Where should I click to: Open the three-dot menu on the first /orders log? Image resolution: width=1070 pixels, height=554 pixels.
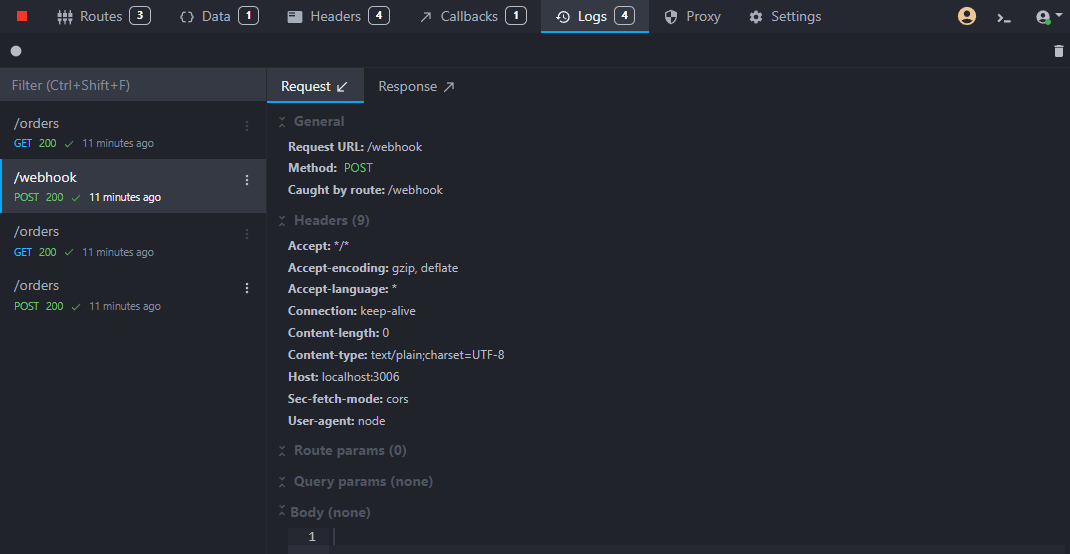tap(247, 126)
